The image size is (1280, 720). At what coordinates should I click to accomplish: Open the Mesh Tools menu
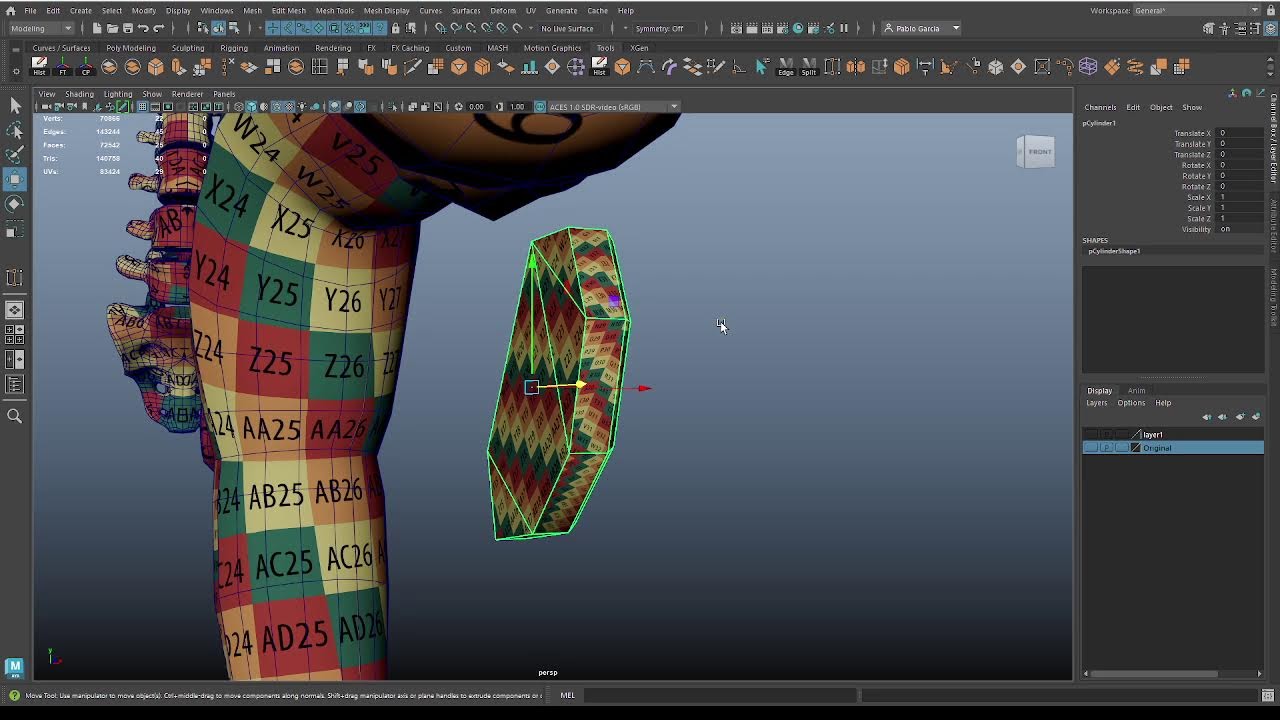pyautogui.click(x=334, y=10)
